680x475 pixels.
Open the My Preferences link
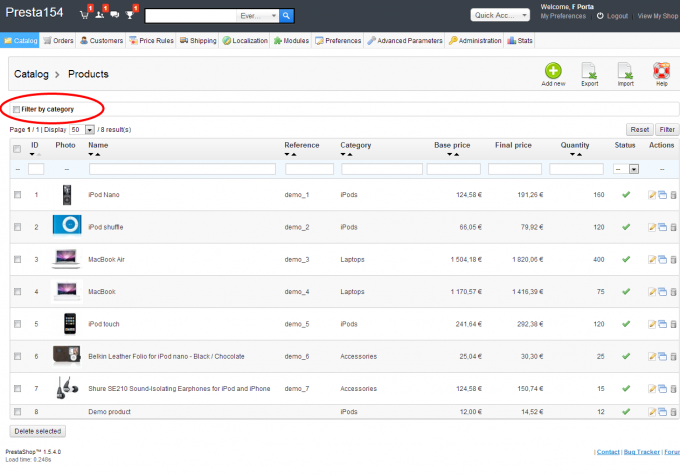point(563,16)
